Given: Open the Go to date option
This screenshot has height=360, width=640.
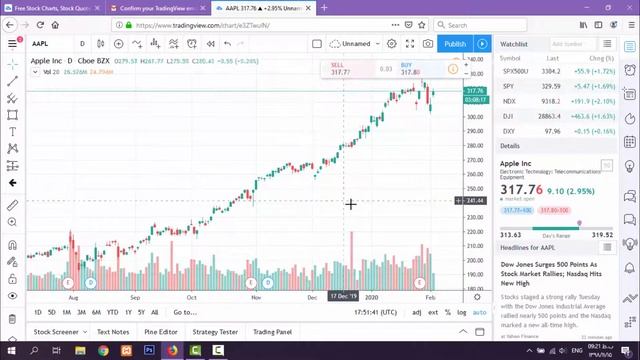Looking at the screenshot, I should click(x=185, y=312).
